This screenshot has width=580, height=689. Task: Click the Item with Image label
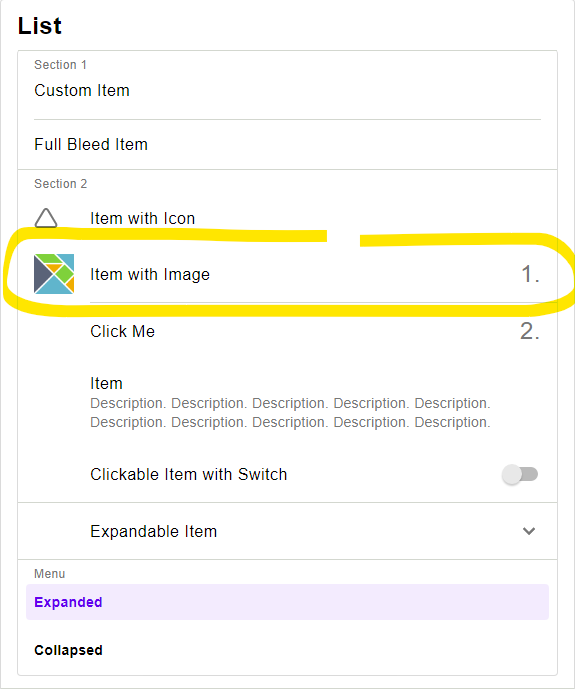(150, 274)
